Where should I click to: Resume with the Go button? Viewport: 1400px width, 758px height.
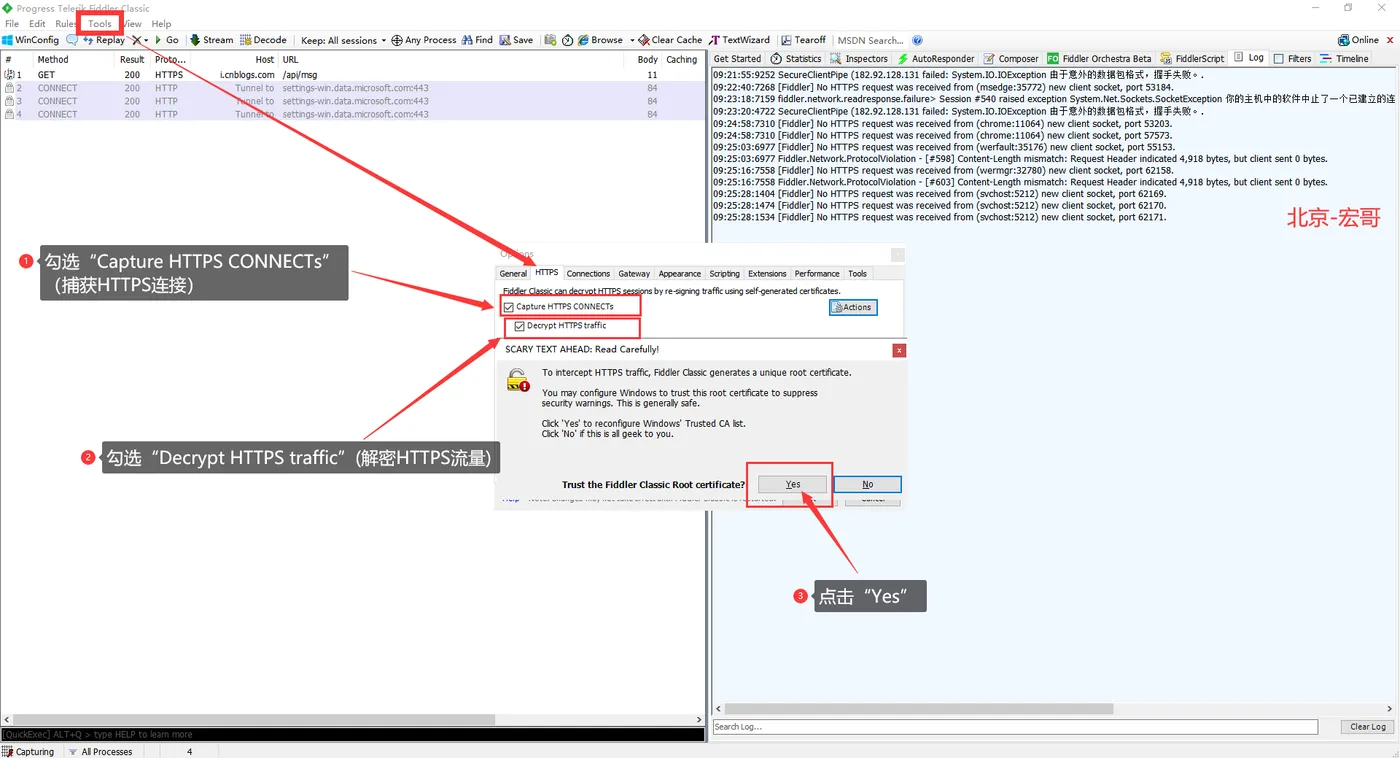pos(166,40)
